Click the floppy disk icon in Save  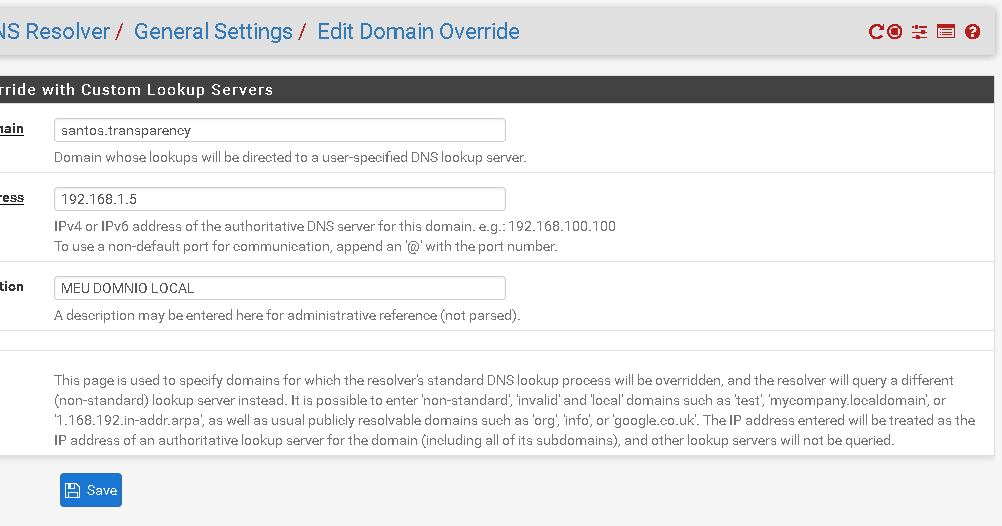[73, 490]
